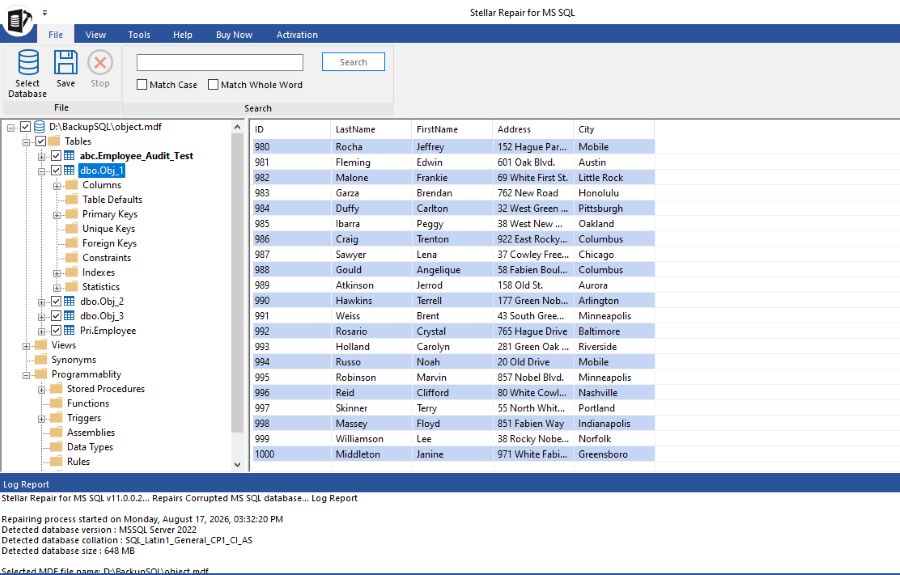Image resolution: width=900 pixels, height=575 pixels.
Task: Click the Indexes folder icon
Action: tap(72, 272)
